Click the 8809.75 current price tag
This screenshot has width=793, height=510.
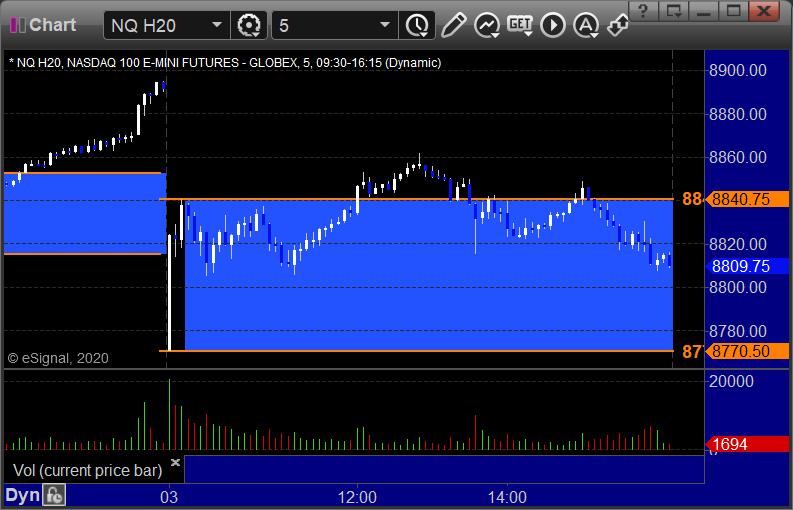[x=747, y=266]
